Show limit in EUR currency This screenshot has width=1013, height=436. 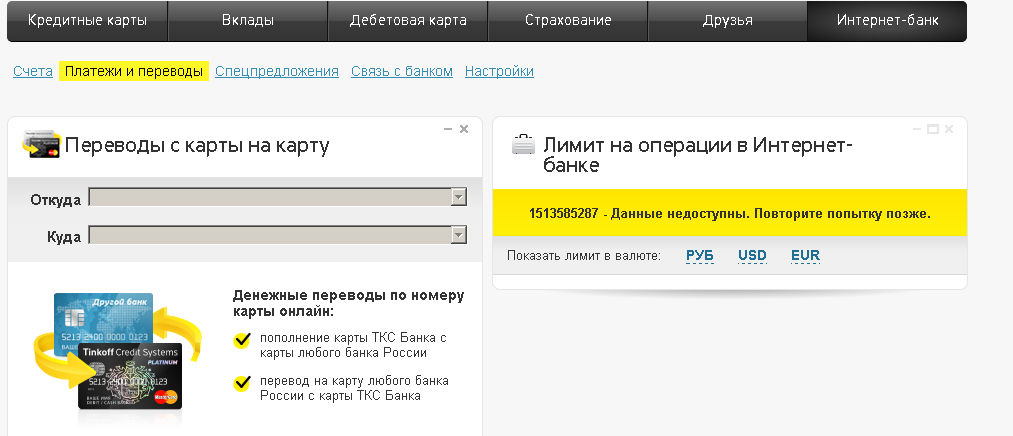805,256
